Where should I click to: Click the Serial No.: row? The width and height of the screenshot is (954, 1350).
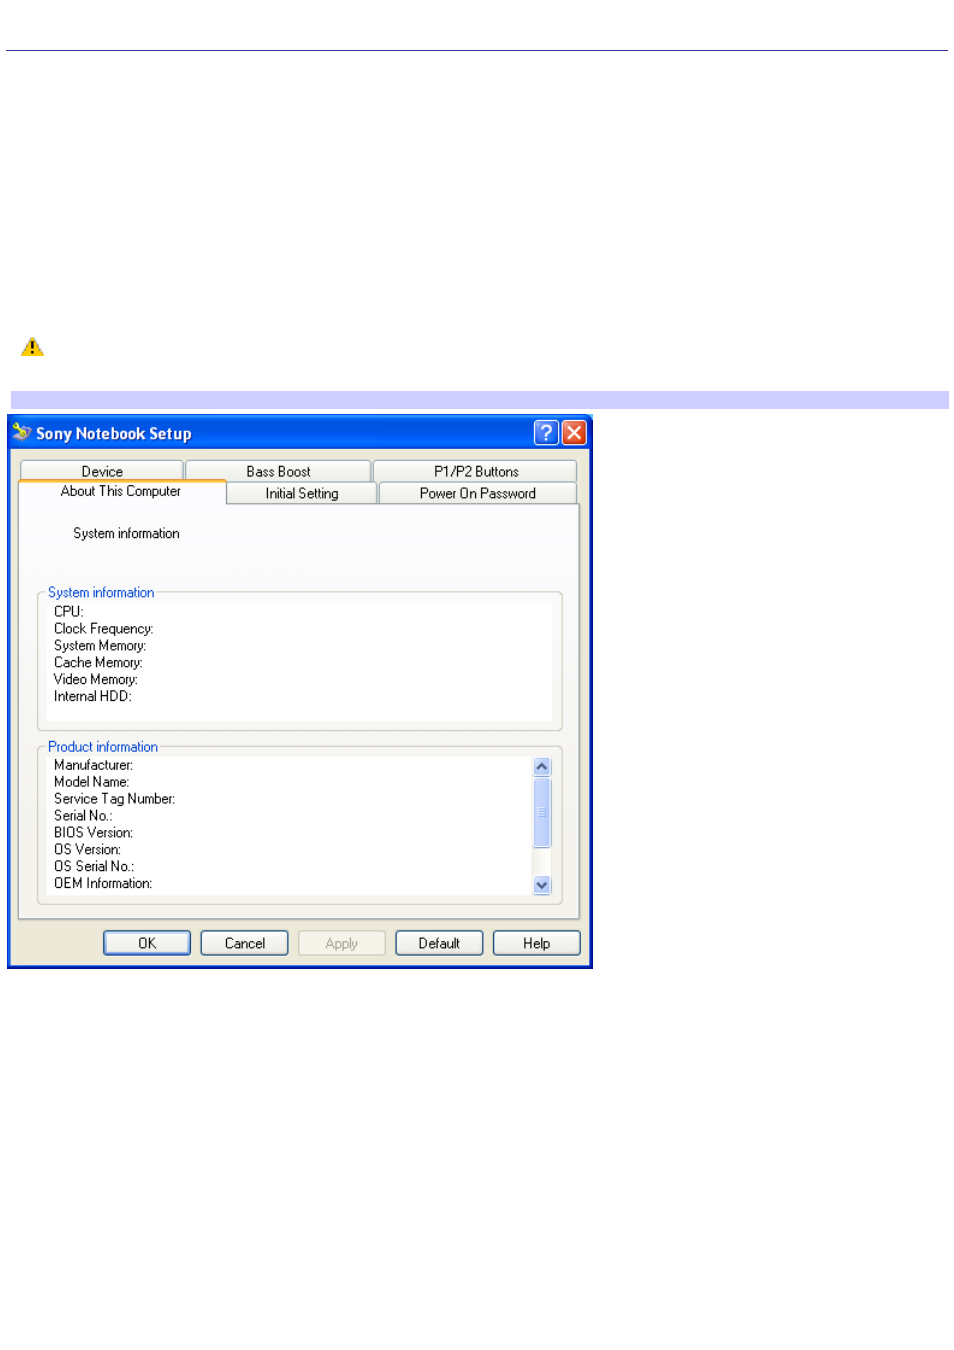tap(83, 816)
